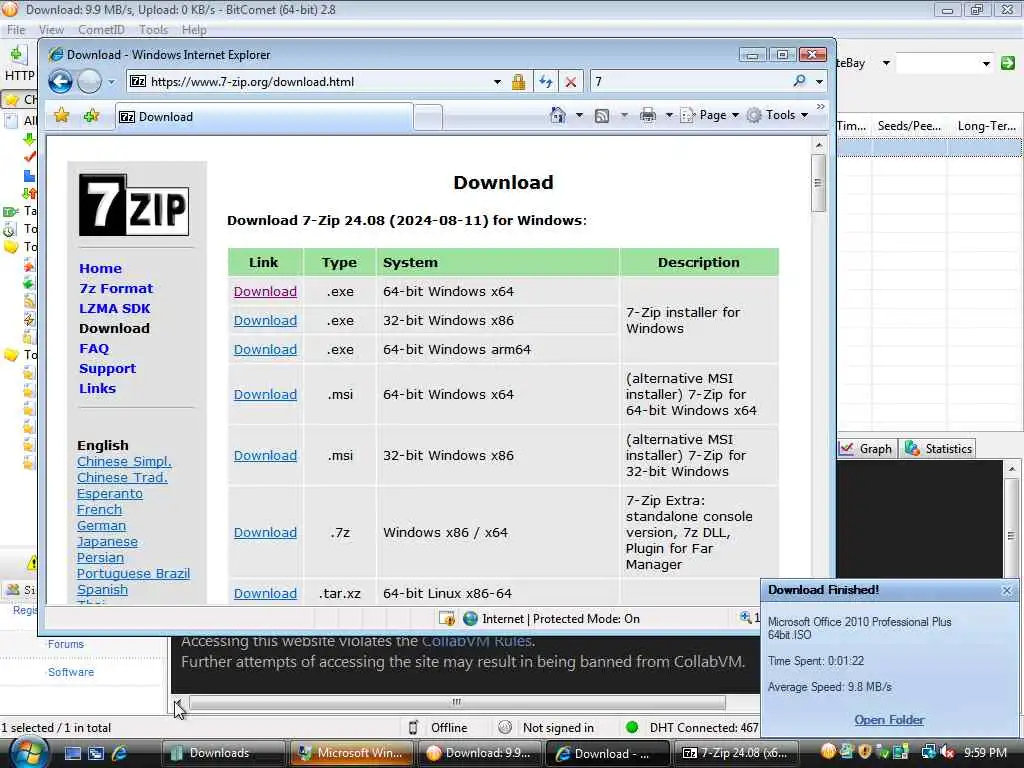The image size is (1024, 768).
Task: Switch the site language to German
Action: 101,526
